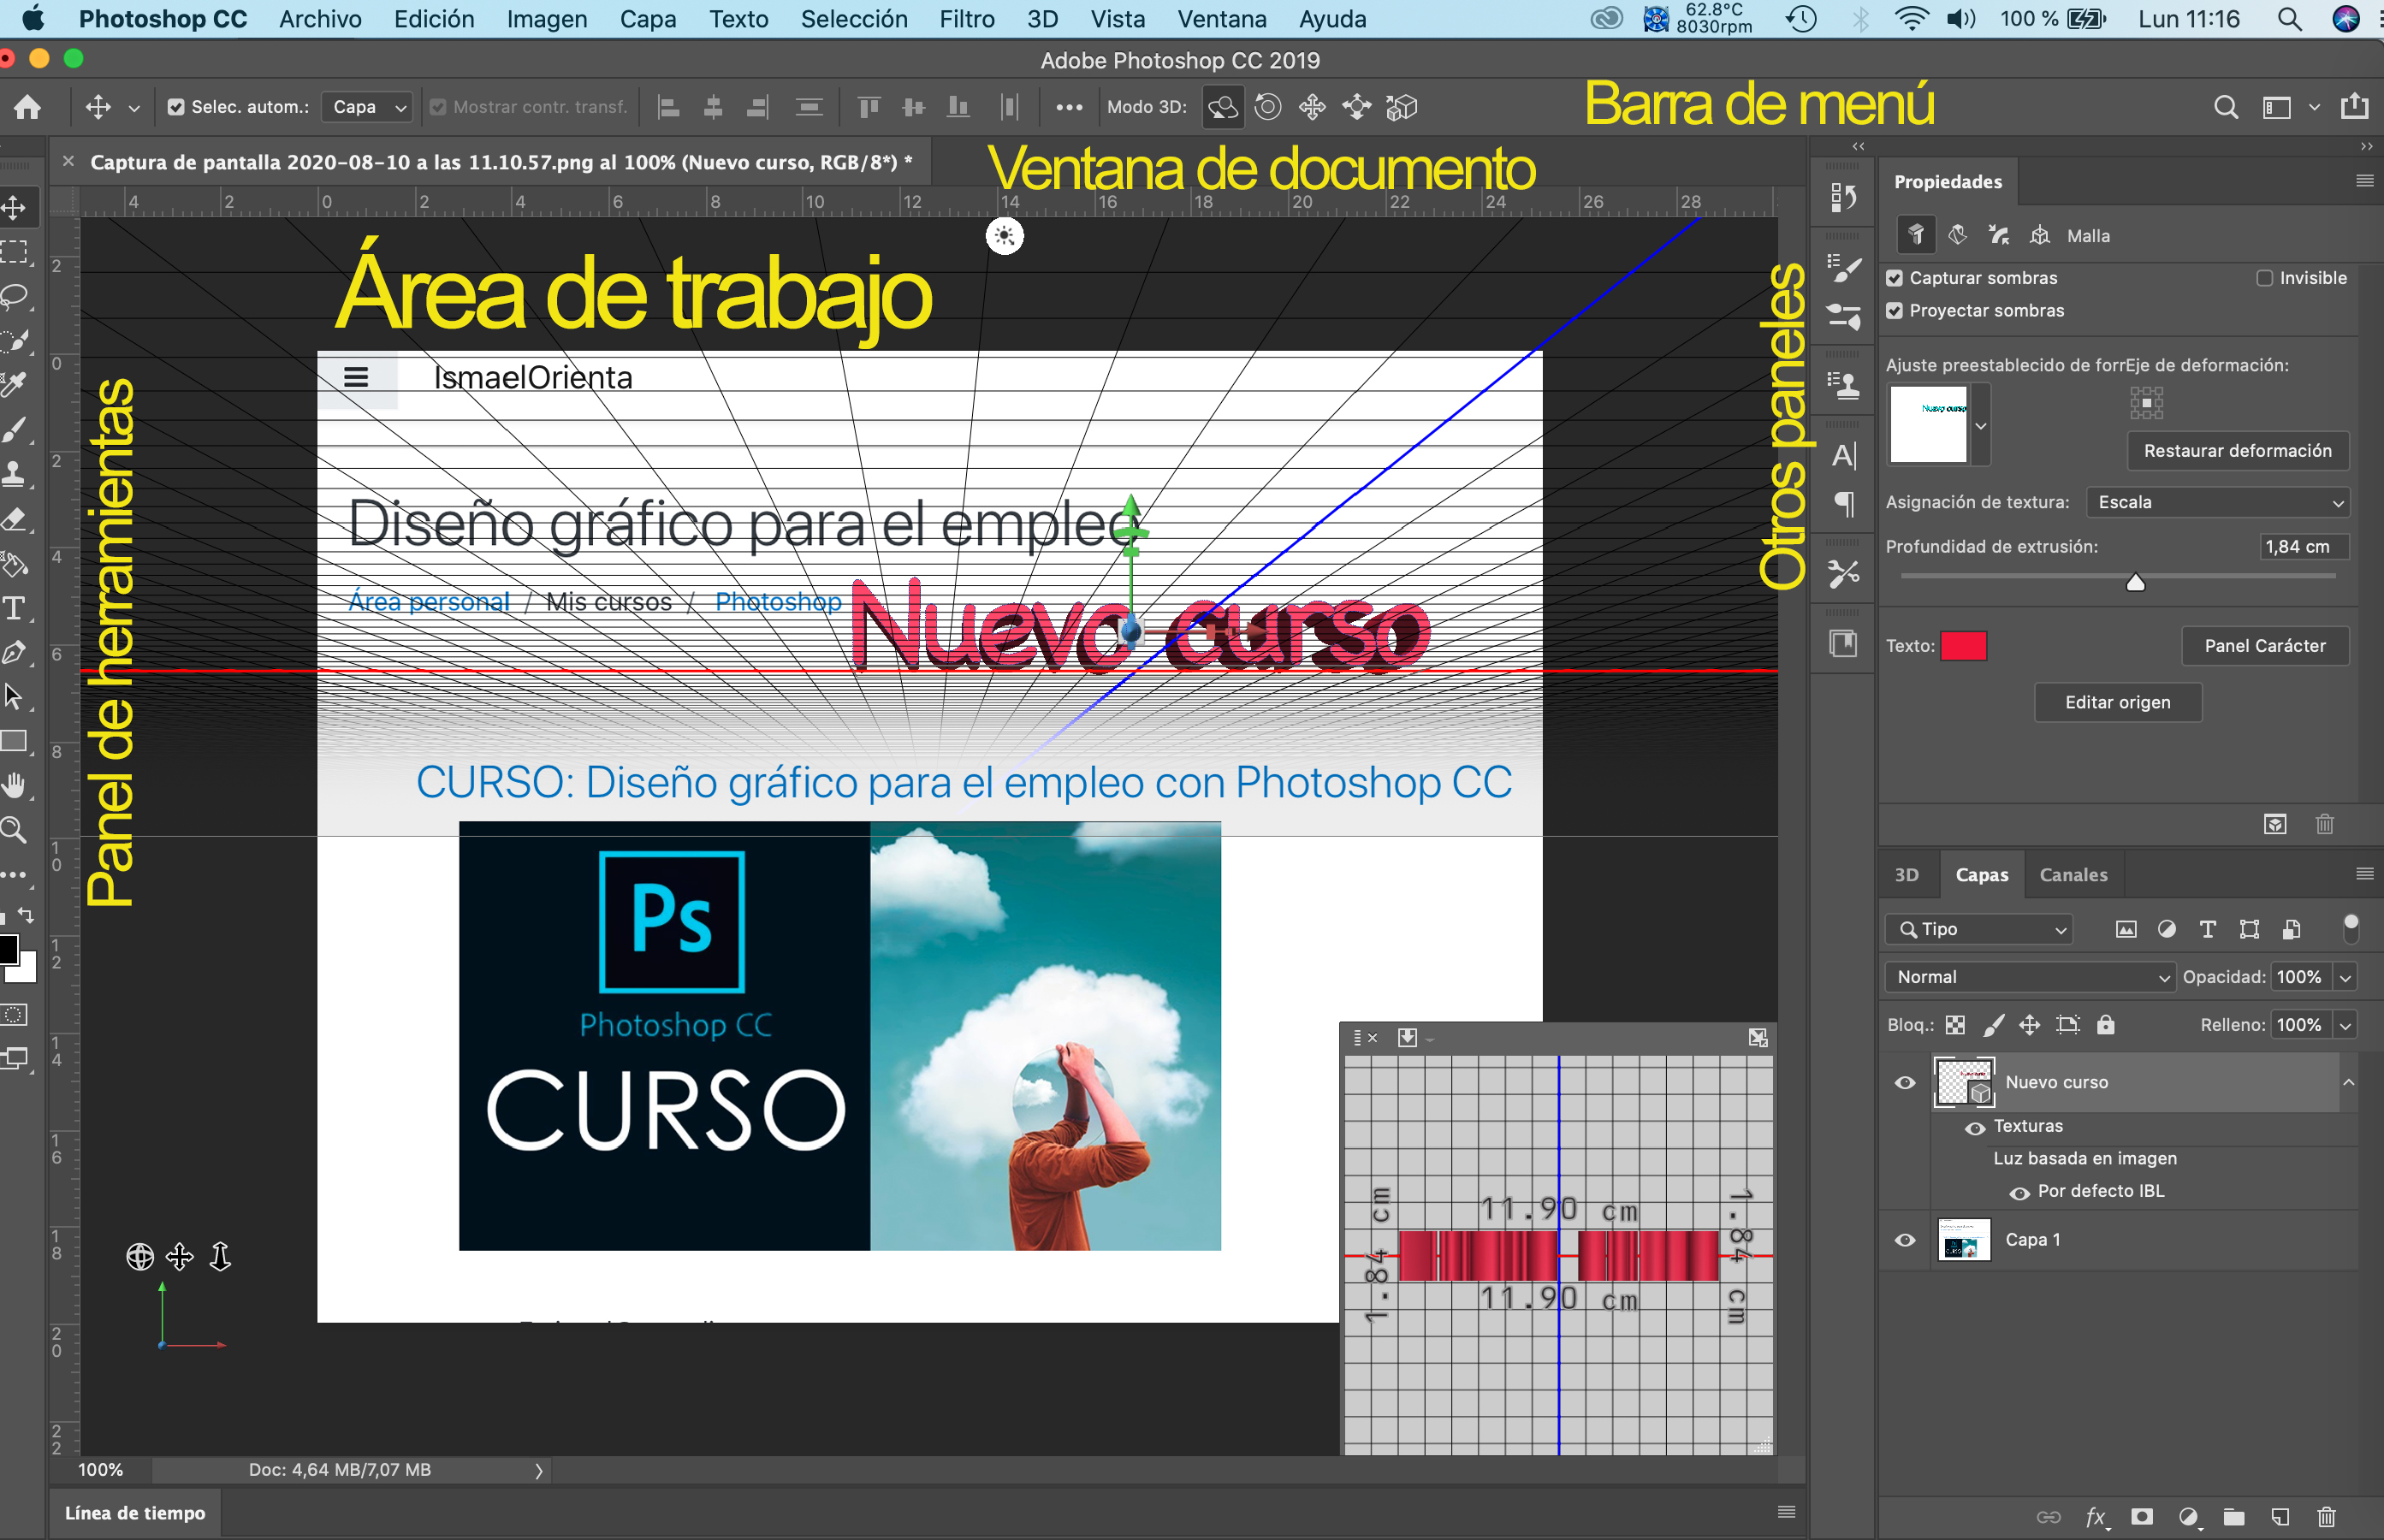Screen dimensions: 2384x1540
Task: Click the delete layer trash icon
Action: (2326, 1517)
